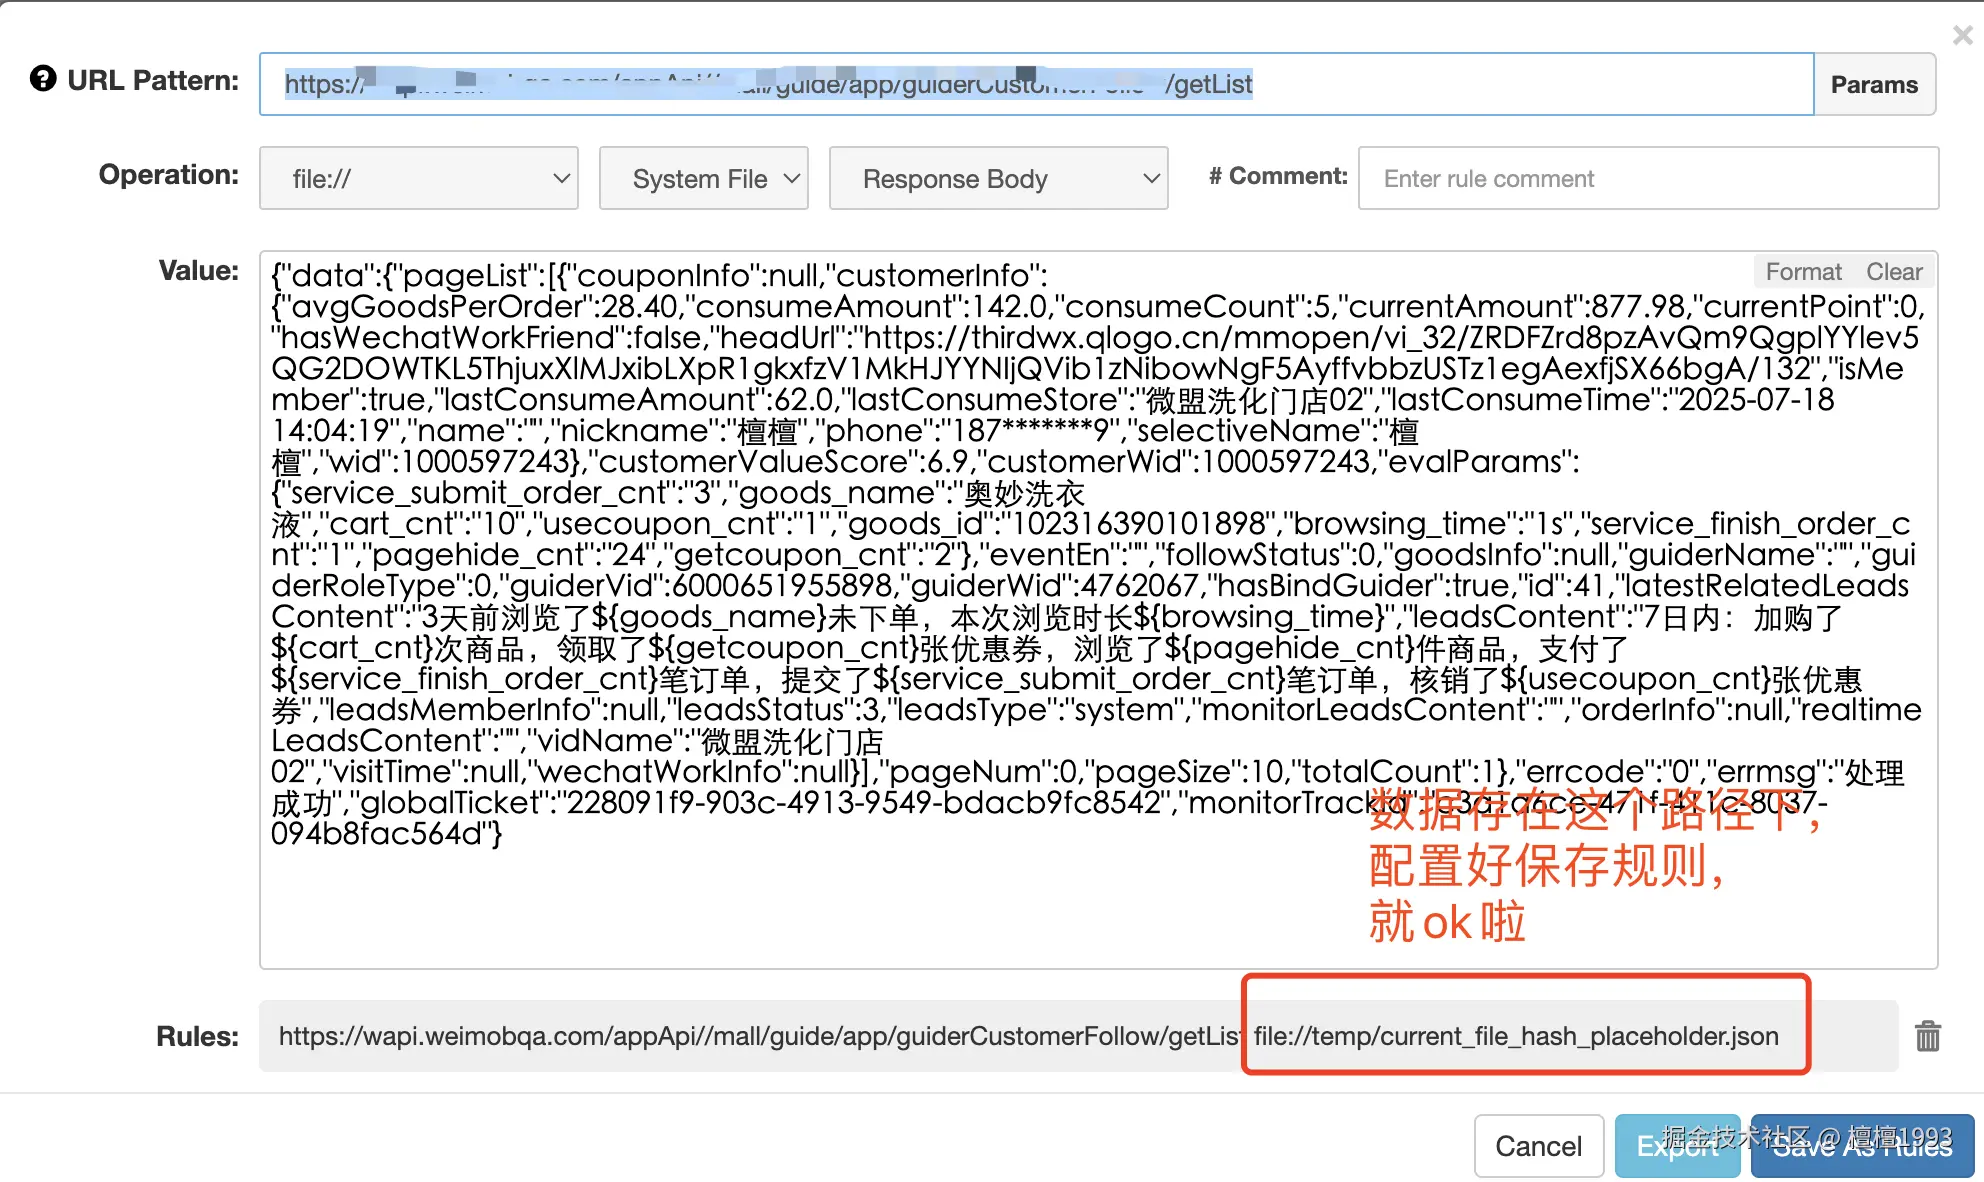1984x1182 pixels.
Task: Click the # Comment label
Action: [1277, 176]
